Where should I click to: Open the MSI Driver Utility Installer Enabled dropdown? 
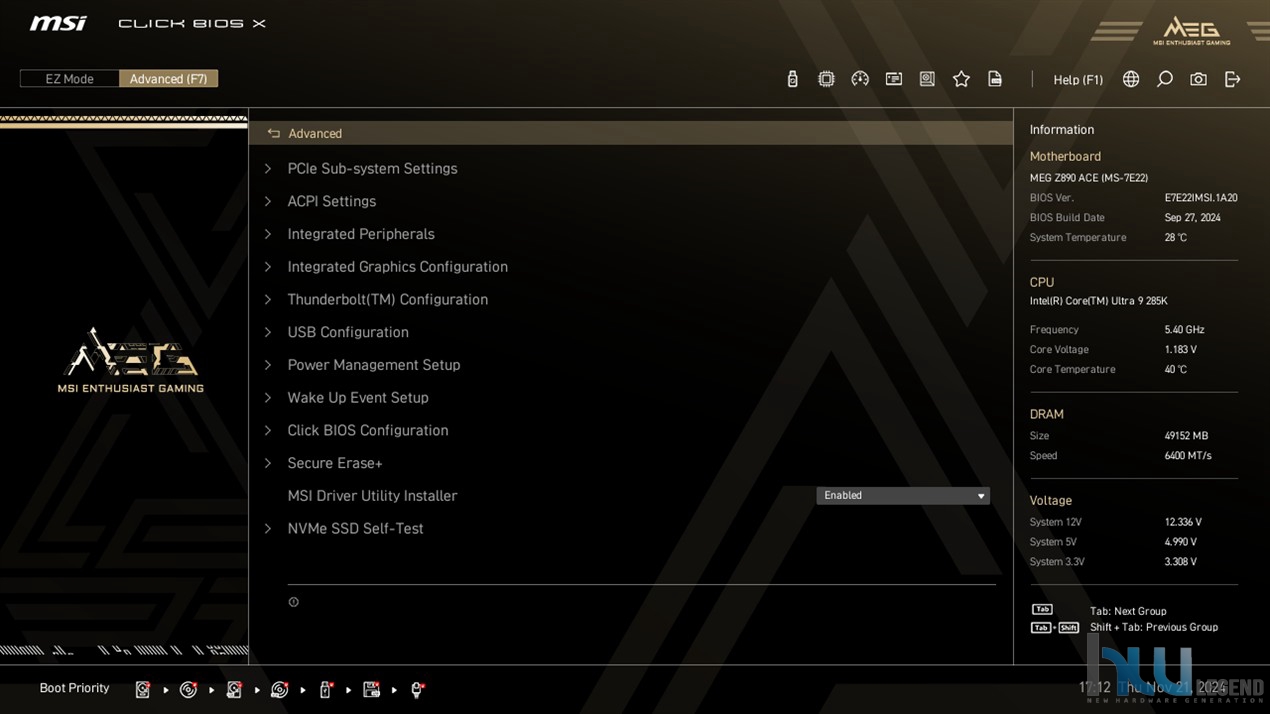(903, 496)
